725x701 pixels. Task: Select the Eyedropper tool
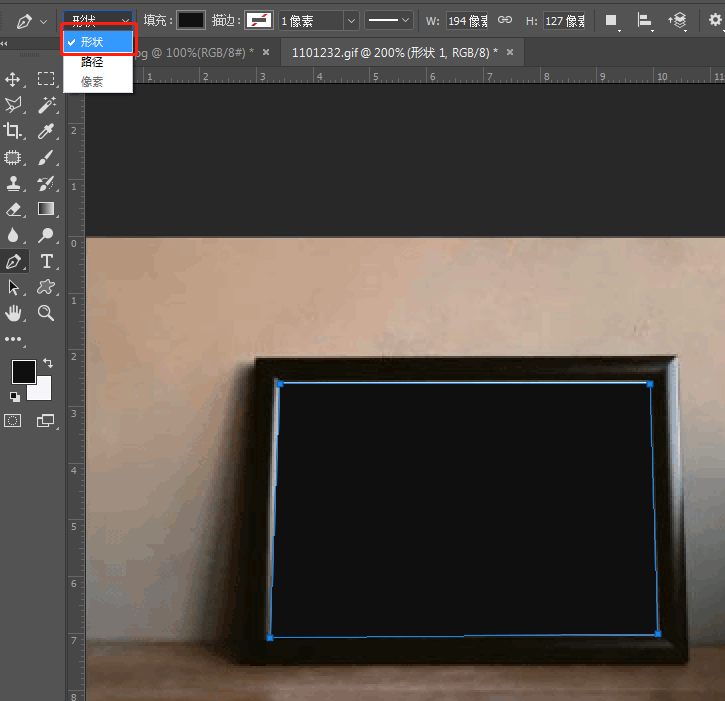tap(46, 131)
